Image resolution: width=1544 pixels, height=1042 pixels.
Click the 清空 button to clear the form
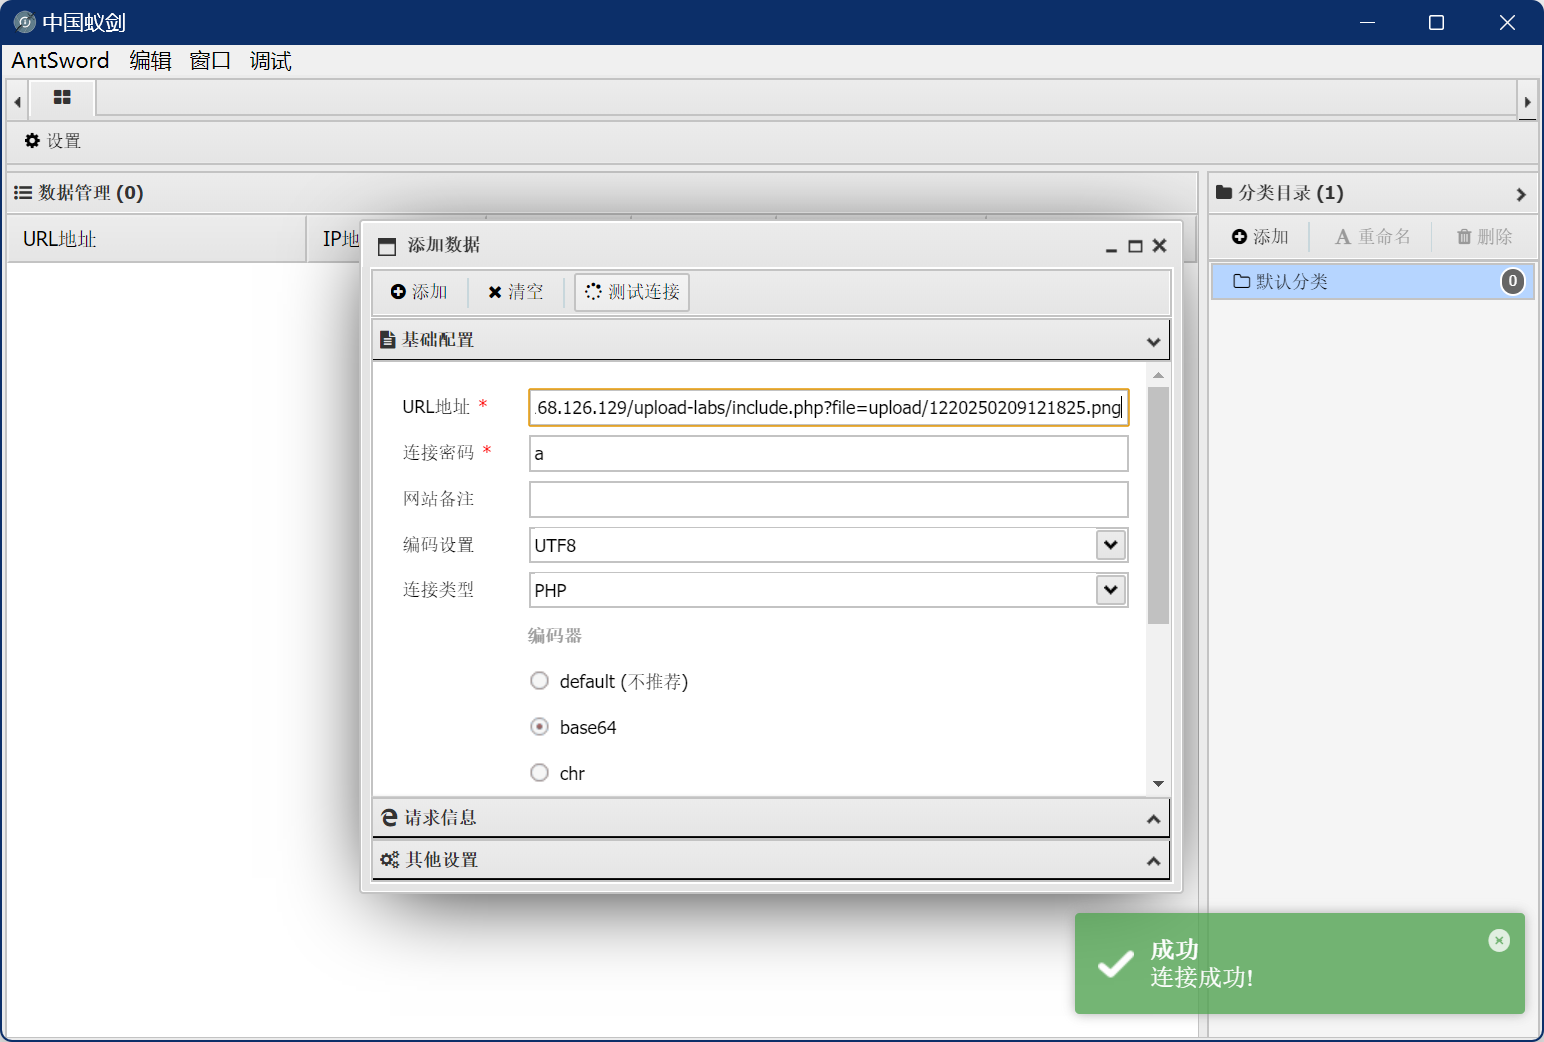click(515, 292)
